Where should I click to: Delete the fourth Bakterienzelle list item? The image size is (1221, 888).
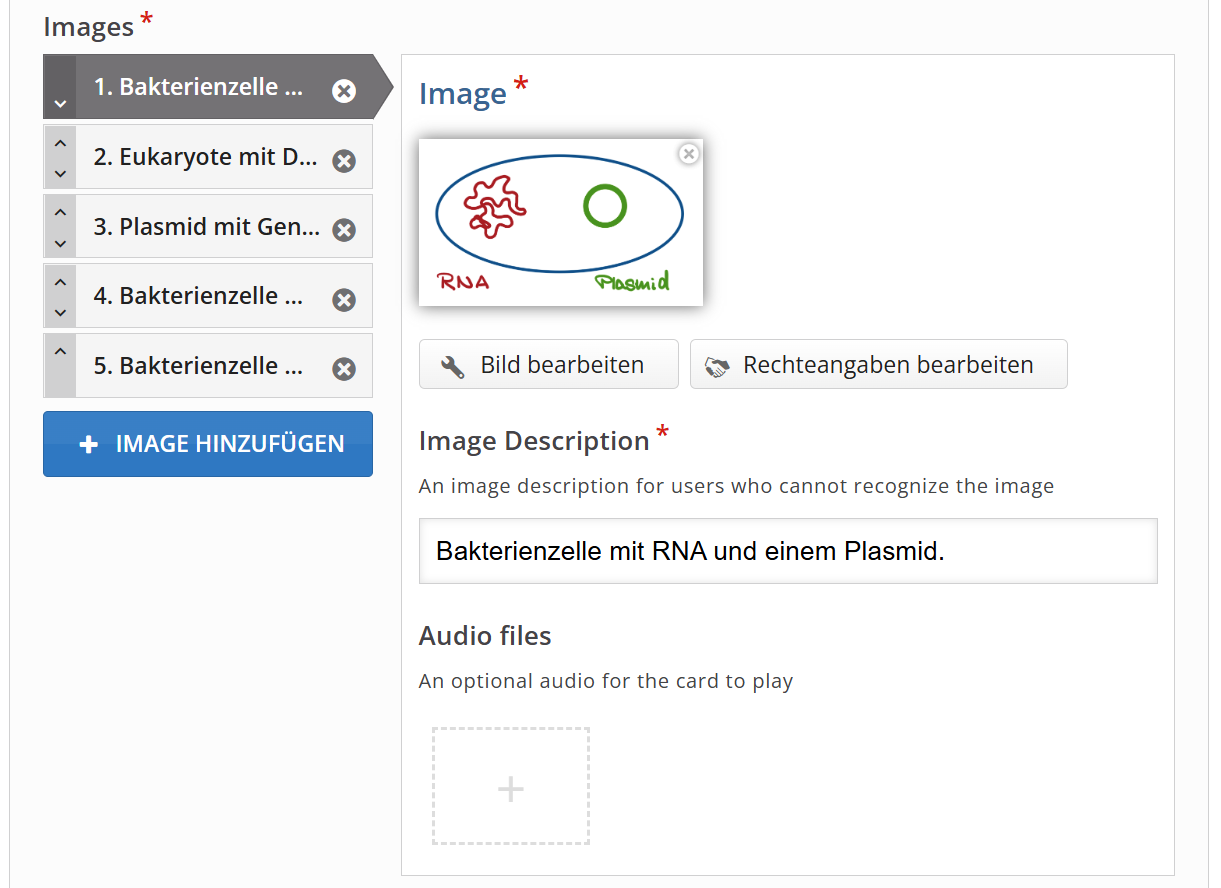click(x=344, y=300)
